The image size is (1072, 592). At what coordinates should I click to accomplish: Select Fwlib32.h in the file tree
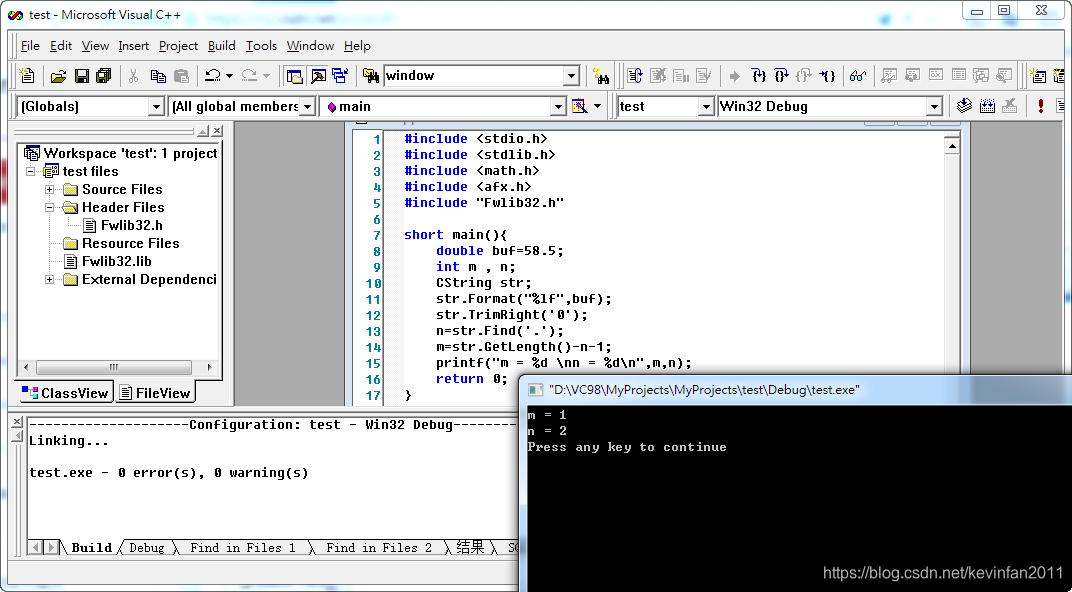(x=123, y=226)
